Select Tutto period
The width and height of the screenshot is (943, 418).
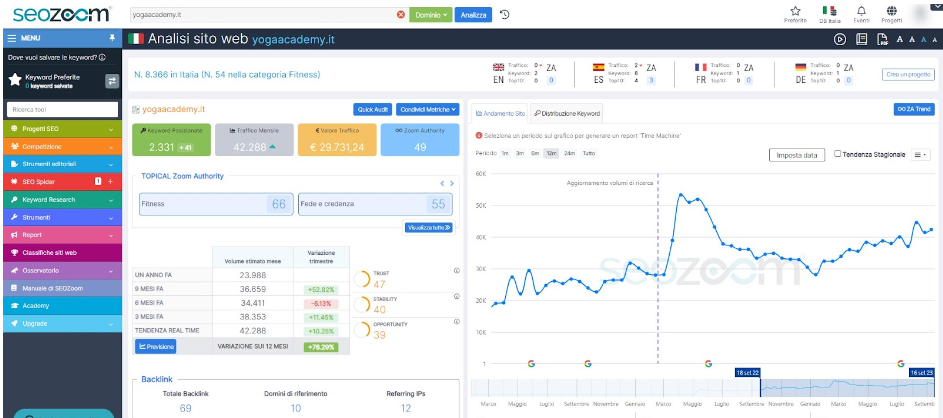pyautogui.click(x=589, y=153)
